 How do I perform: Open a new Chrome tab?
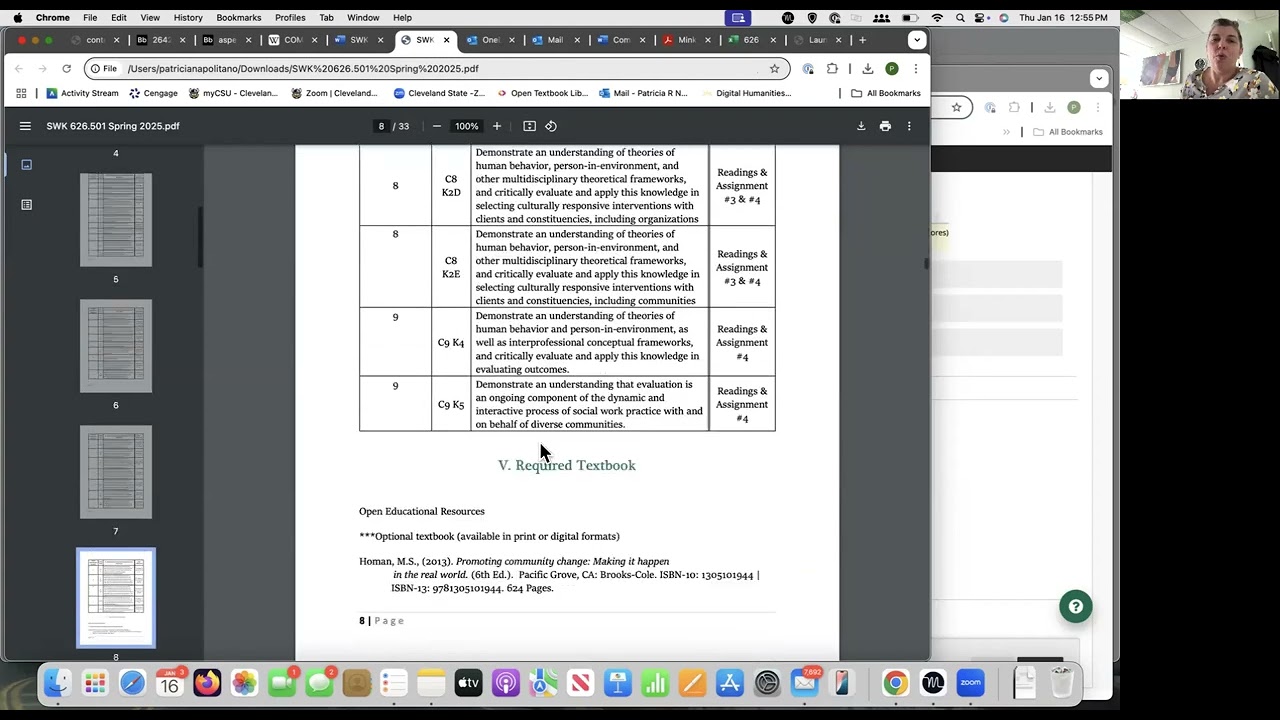pos(862,40)
